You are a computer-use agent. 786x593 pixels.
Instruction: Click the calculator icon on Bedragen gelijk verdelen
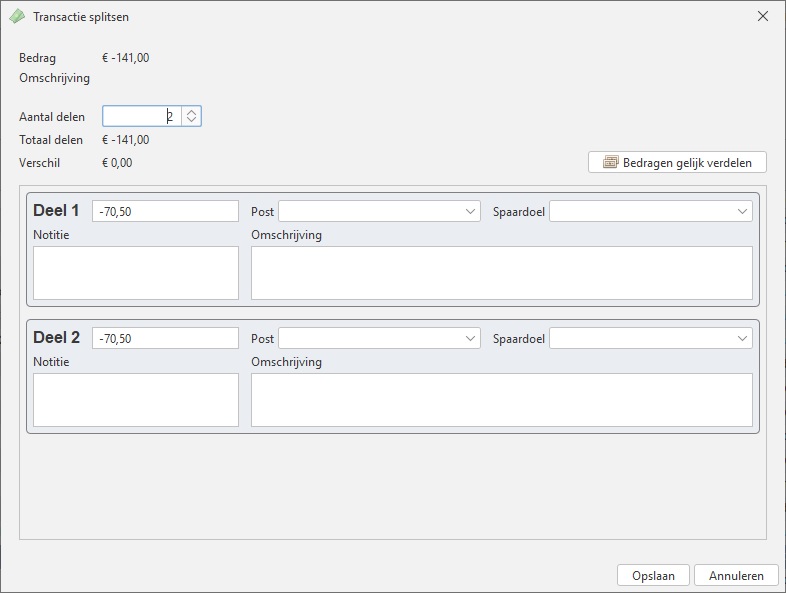[x=610, y=162]
